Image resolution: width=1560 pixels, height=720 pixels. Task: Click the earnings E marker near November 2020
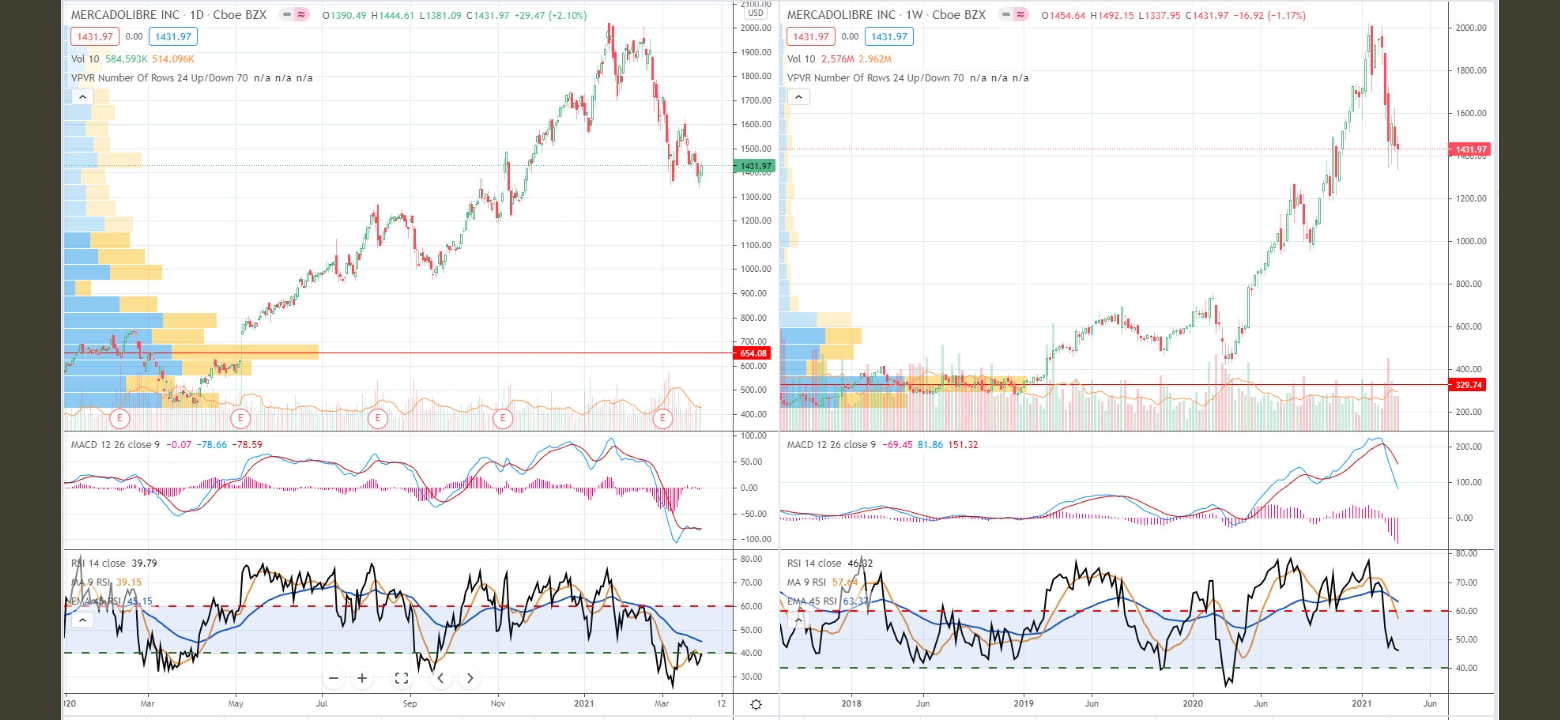point(502,418)
